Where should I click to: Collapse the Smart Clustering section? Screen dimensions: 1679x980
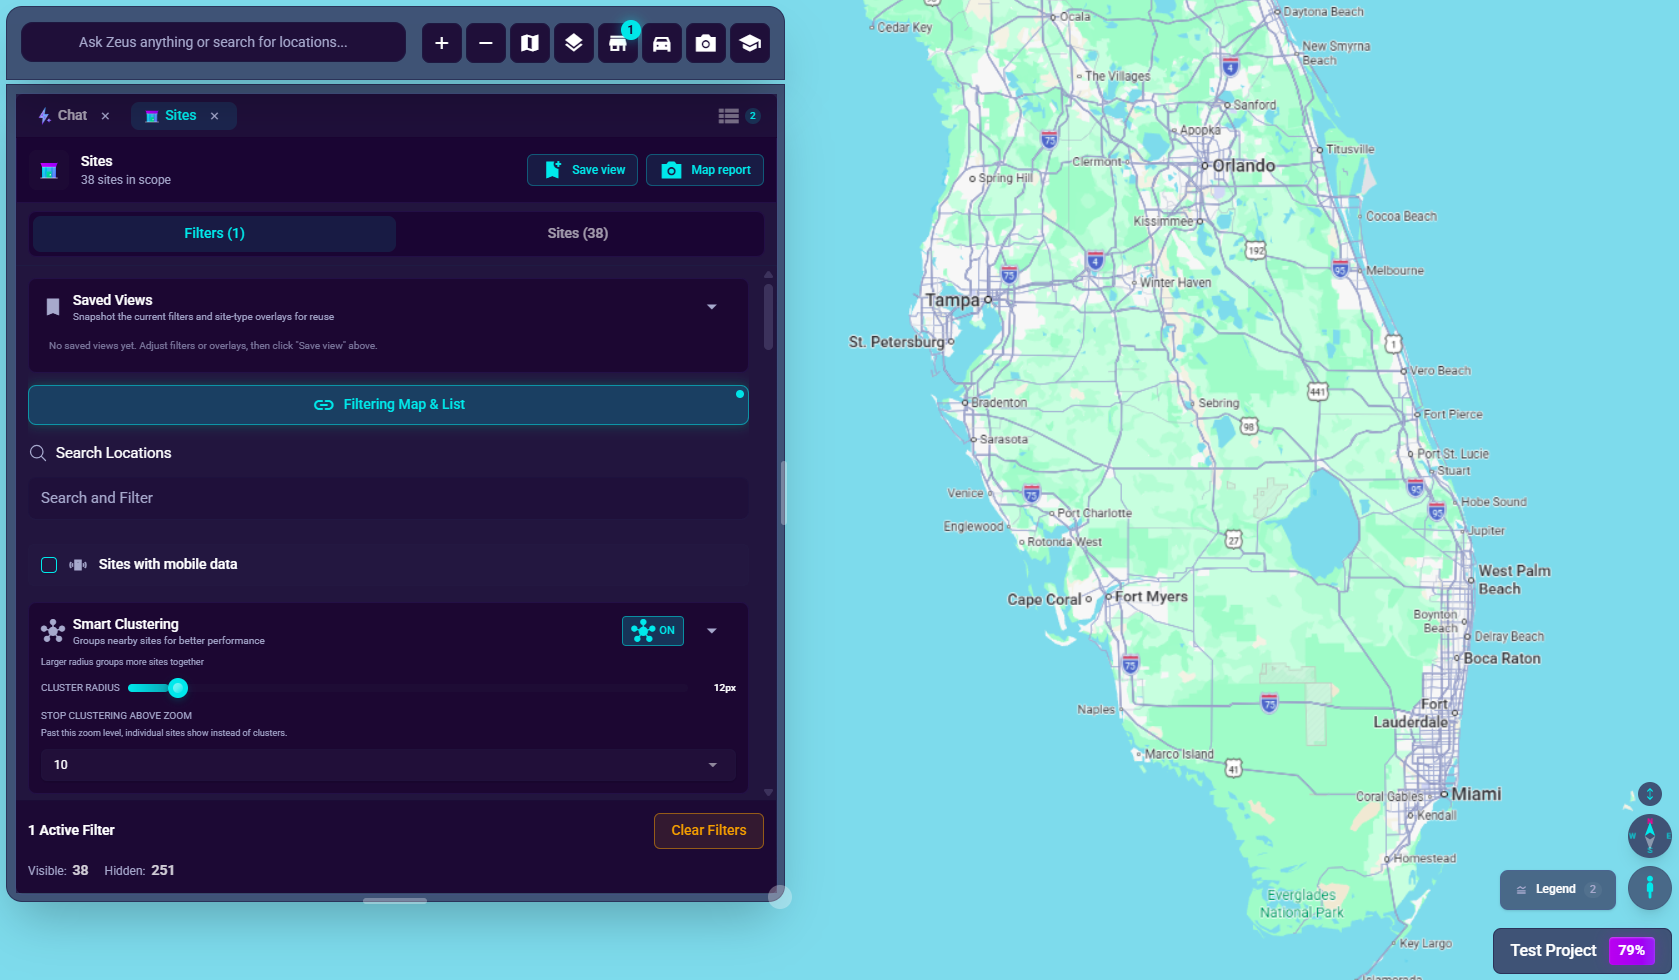pos(712,631)
